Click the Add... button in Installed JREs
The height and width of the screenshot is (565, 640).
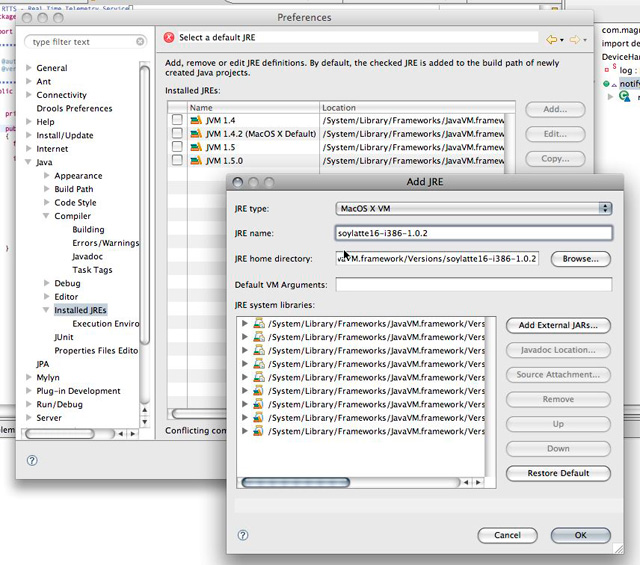pos(555,109)
